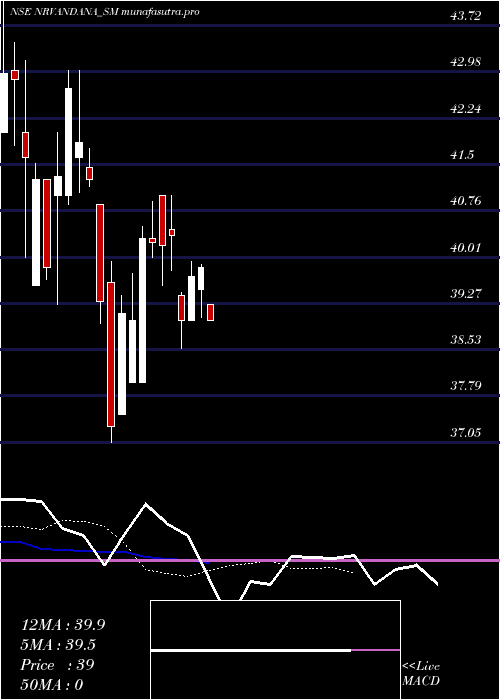Image resolution: width=500 pixels, height=700 pixels.
Task: Click the 38.53 price axis label
Action: point(466,340)
